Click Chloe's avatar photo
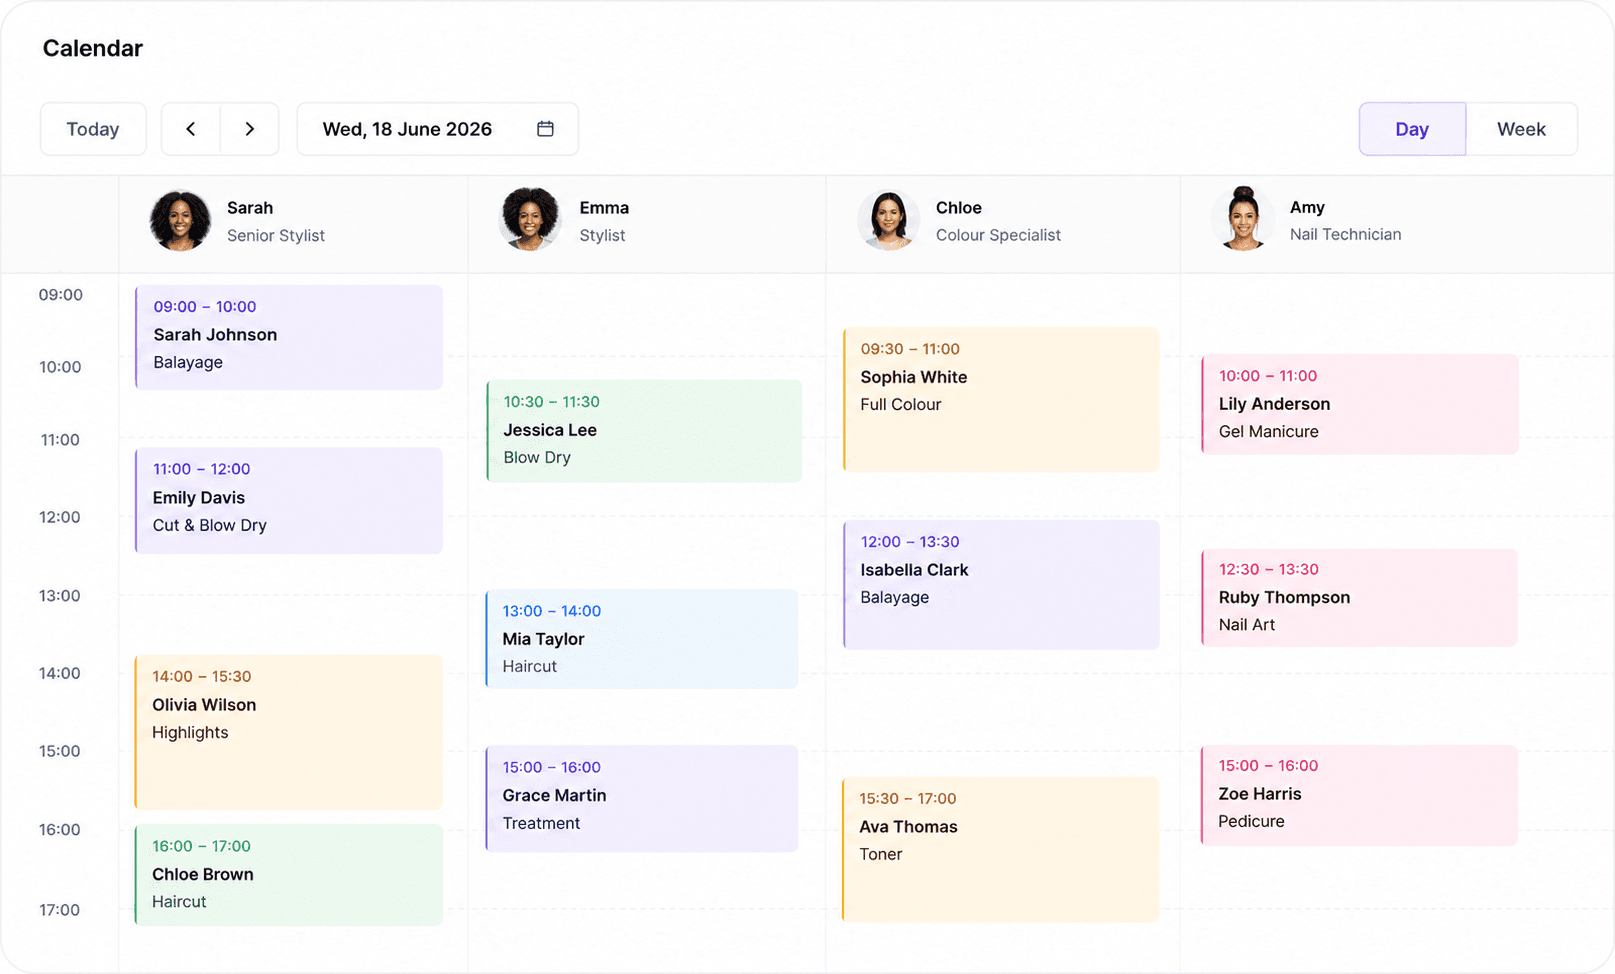1615x974 pixels. click(x=888, y=219)
